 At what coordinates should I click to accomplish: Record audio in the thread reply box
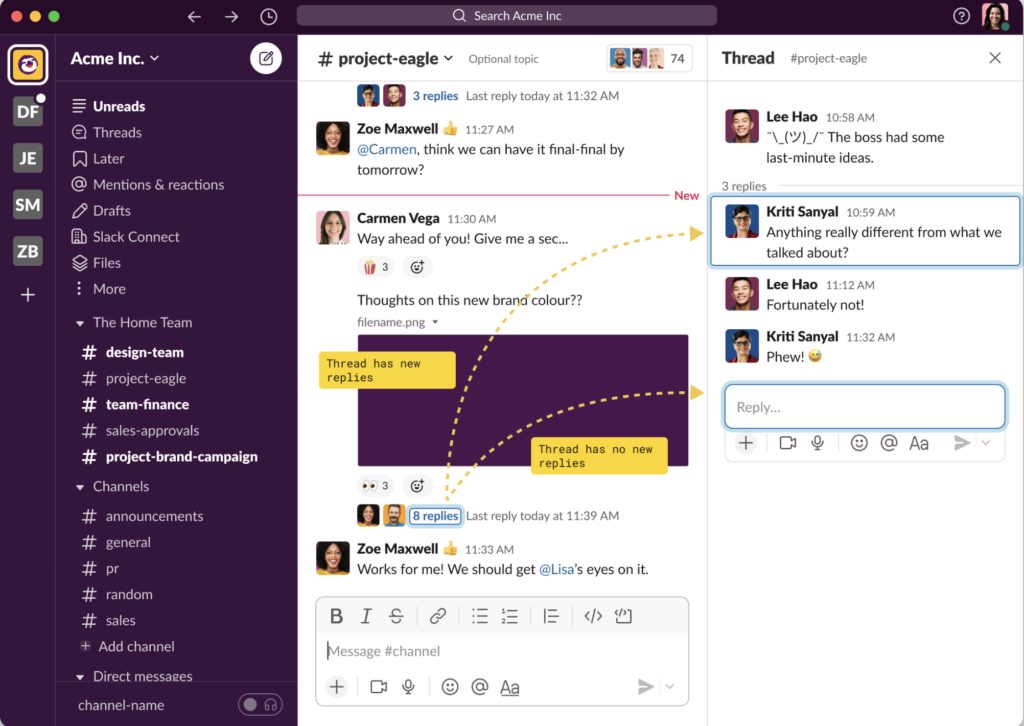tap(817, 443)
